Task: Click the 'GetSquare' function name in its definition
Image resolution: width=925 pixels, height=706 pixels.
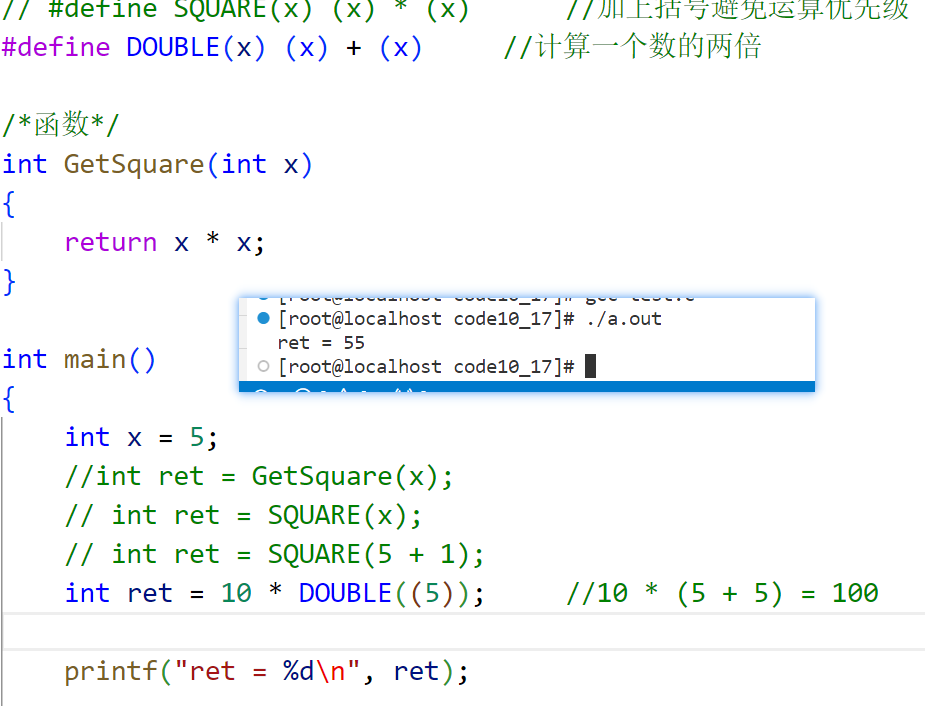Action: click(x=134, y=165)
